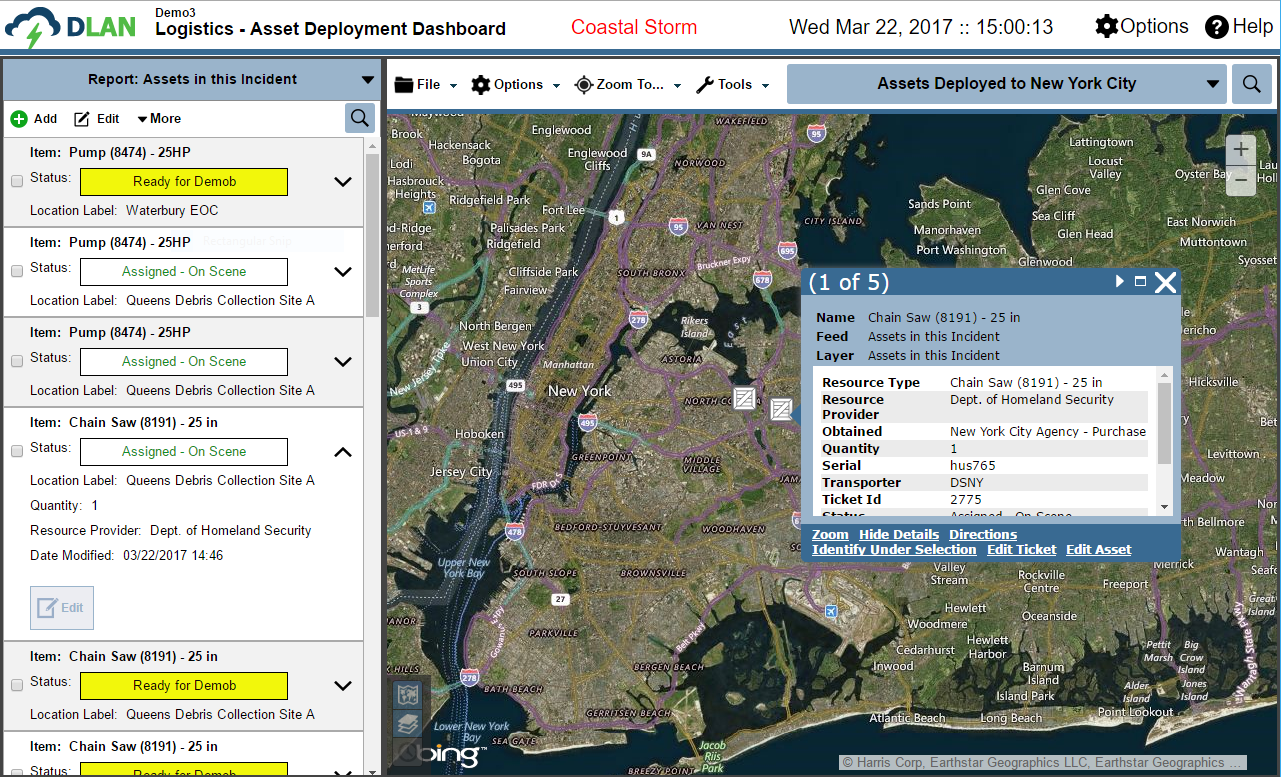Screen dimensions: 1281x777
Task: Click the Edit Asset link
Action: [1098, 550]
